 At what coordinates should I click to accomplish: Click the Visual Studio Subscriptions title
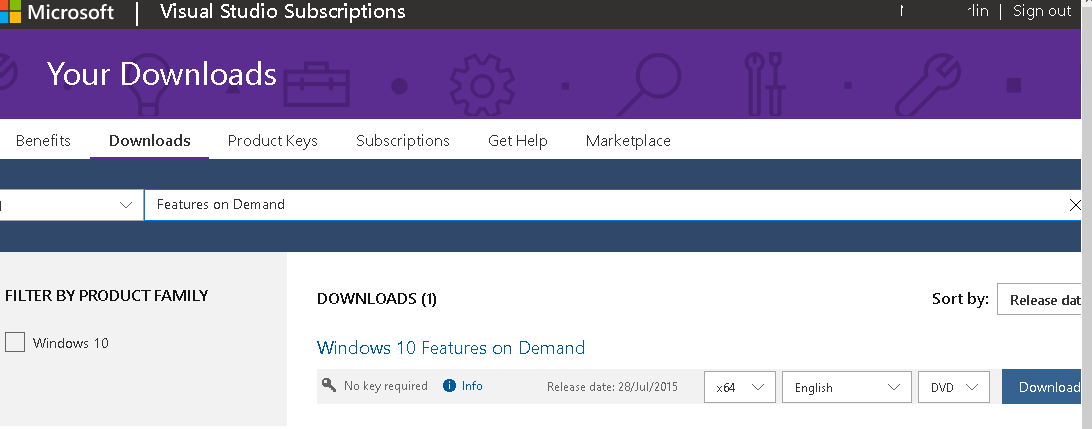[283, 11]
